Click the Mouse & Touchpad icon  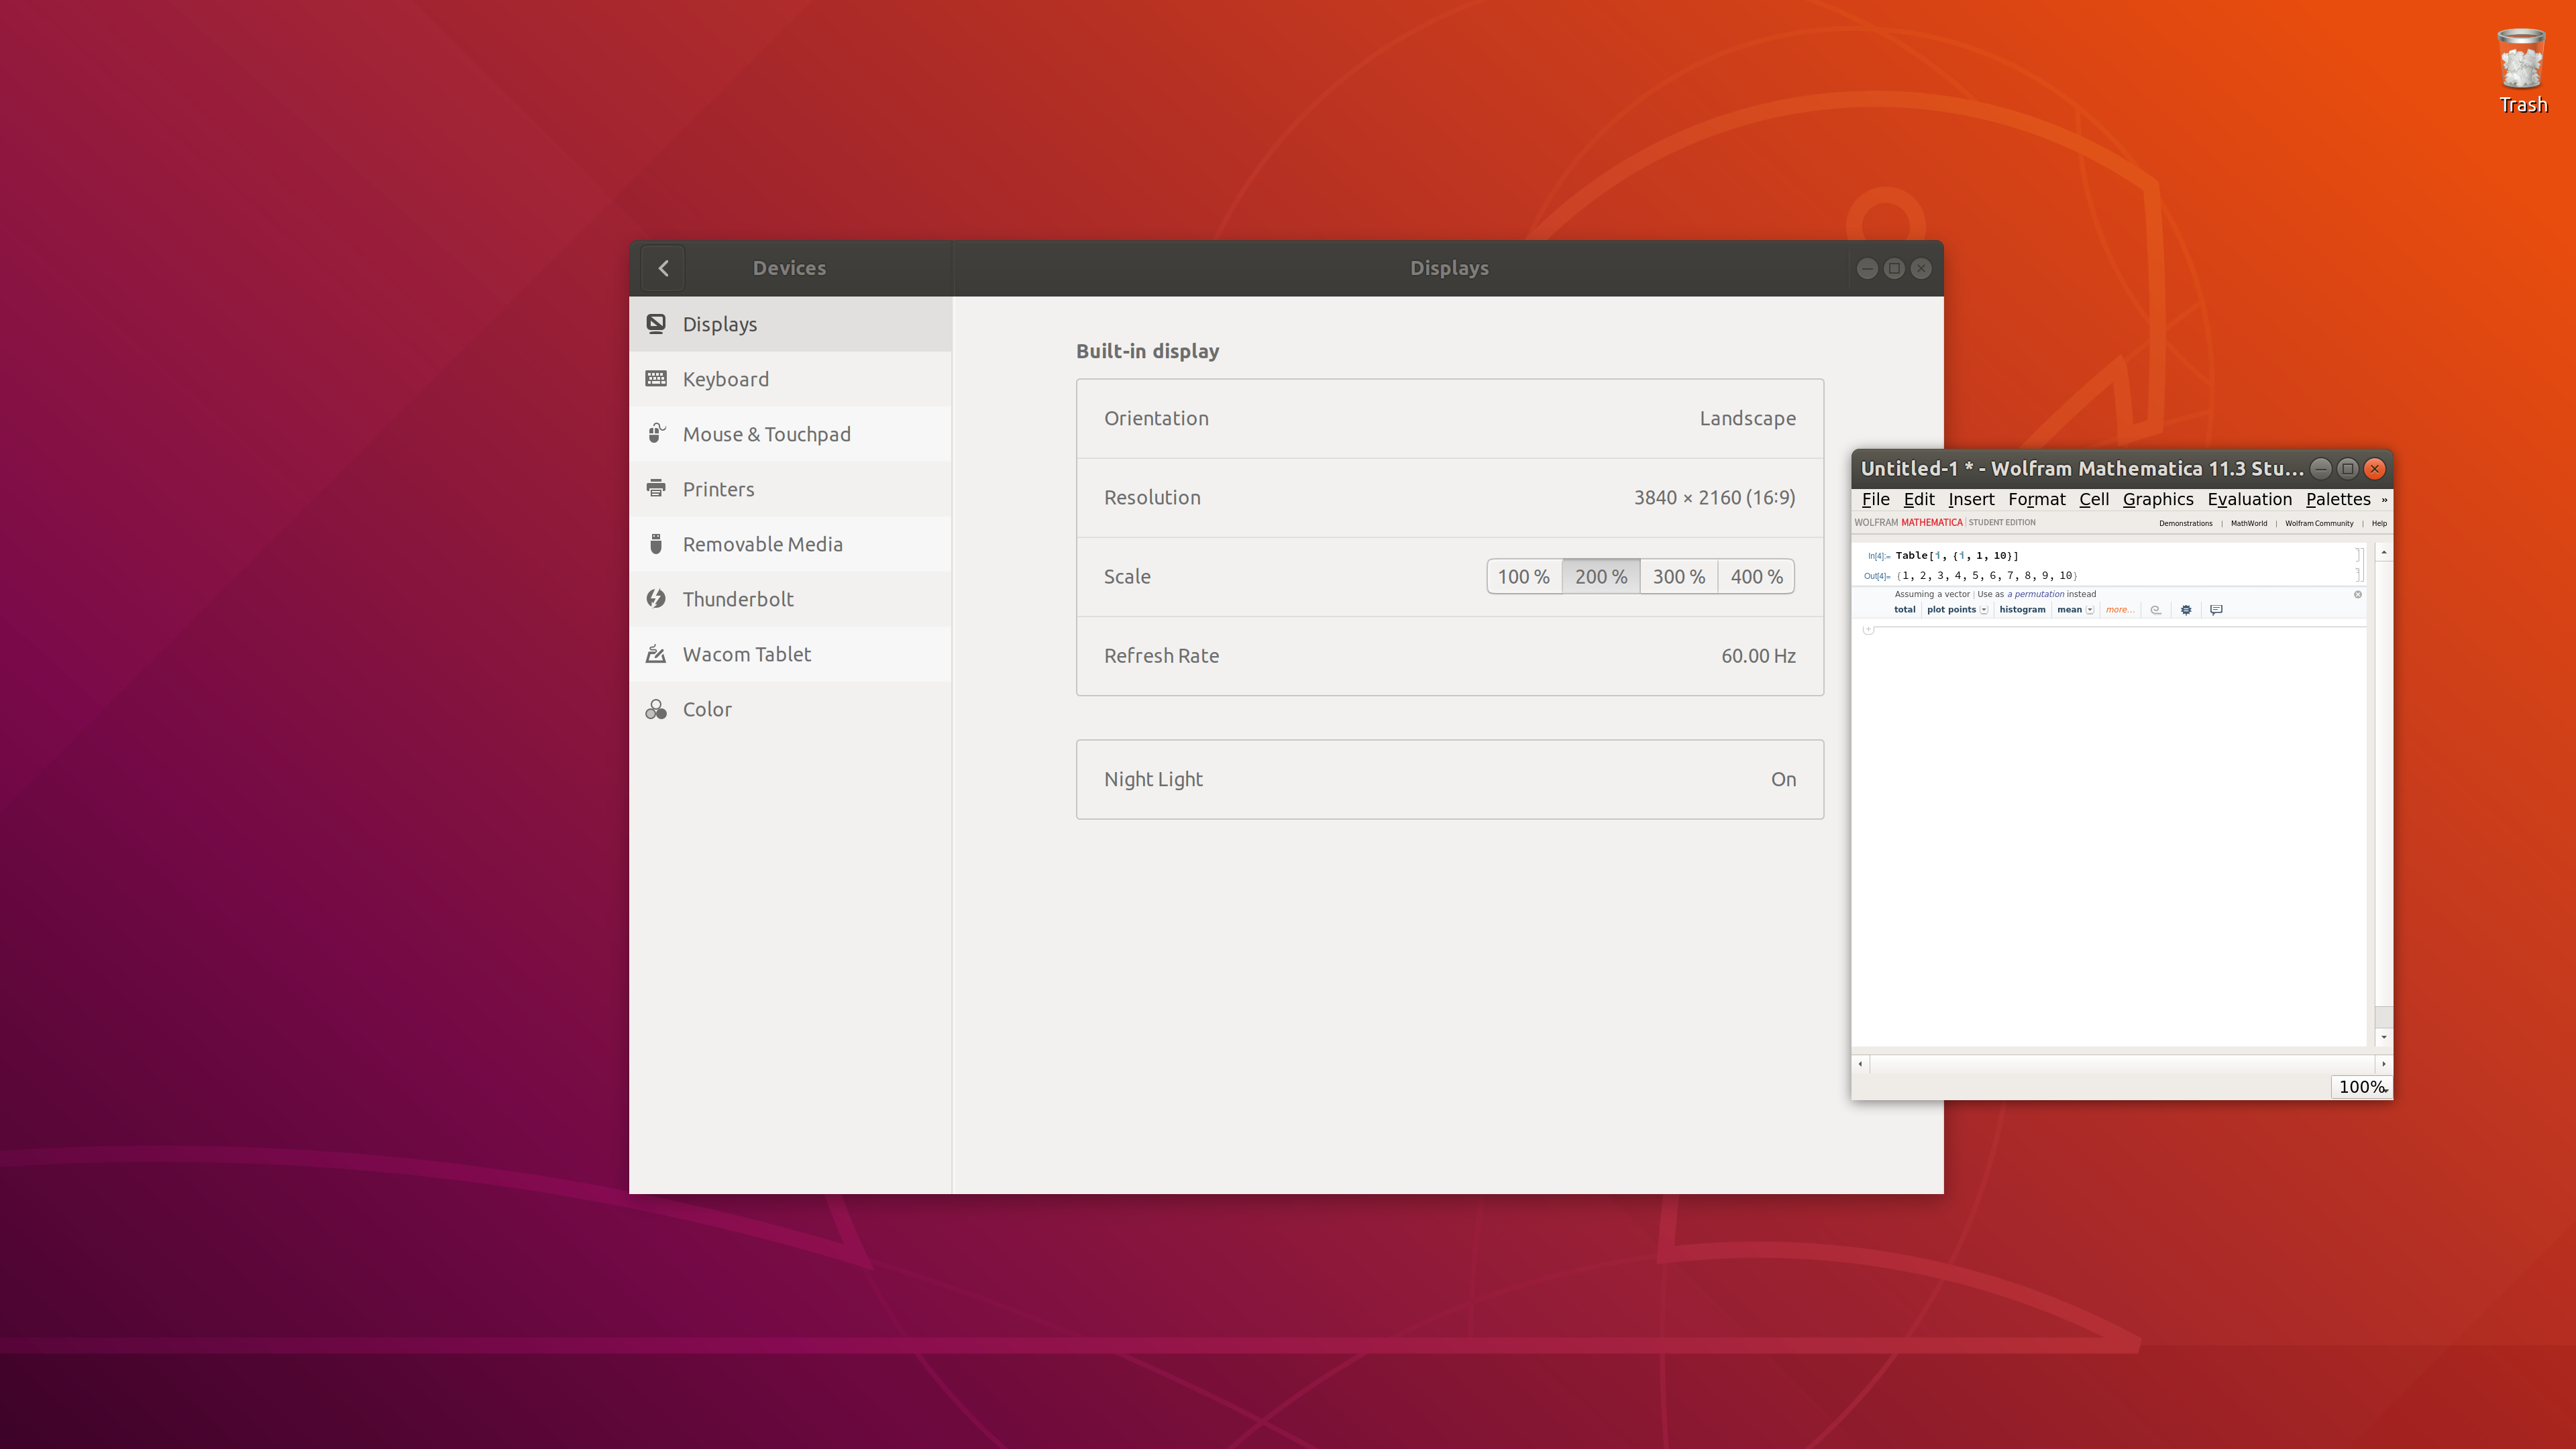(655, 433)
